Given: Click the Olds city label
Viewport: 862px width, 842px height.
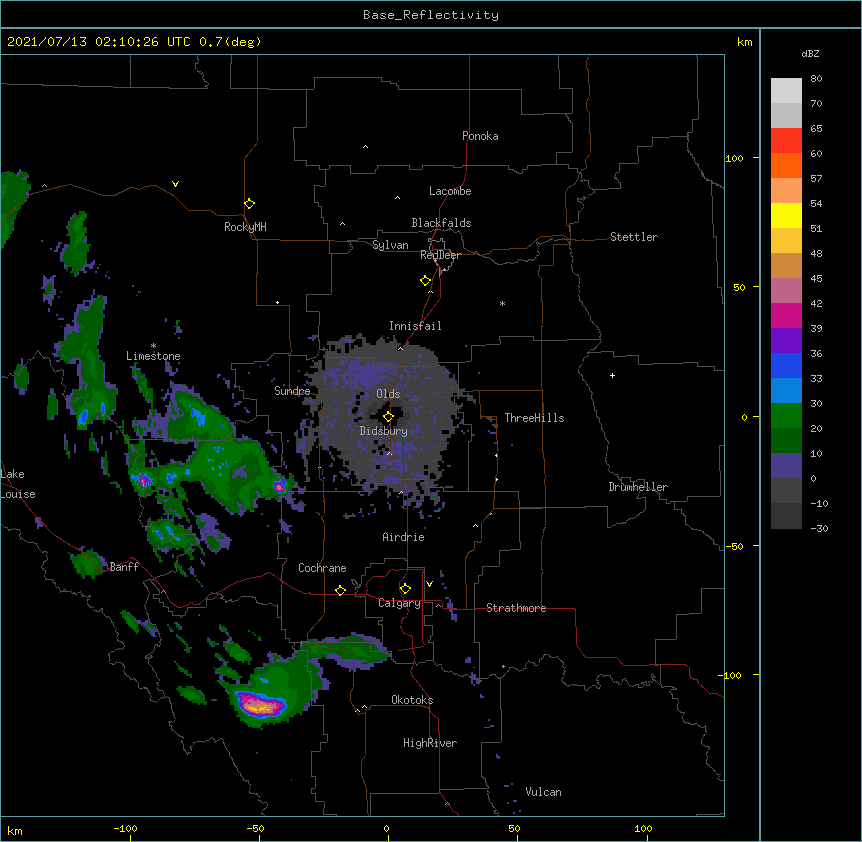Looking at the screenshot, I should [x=388, y=394].
